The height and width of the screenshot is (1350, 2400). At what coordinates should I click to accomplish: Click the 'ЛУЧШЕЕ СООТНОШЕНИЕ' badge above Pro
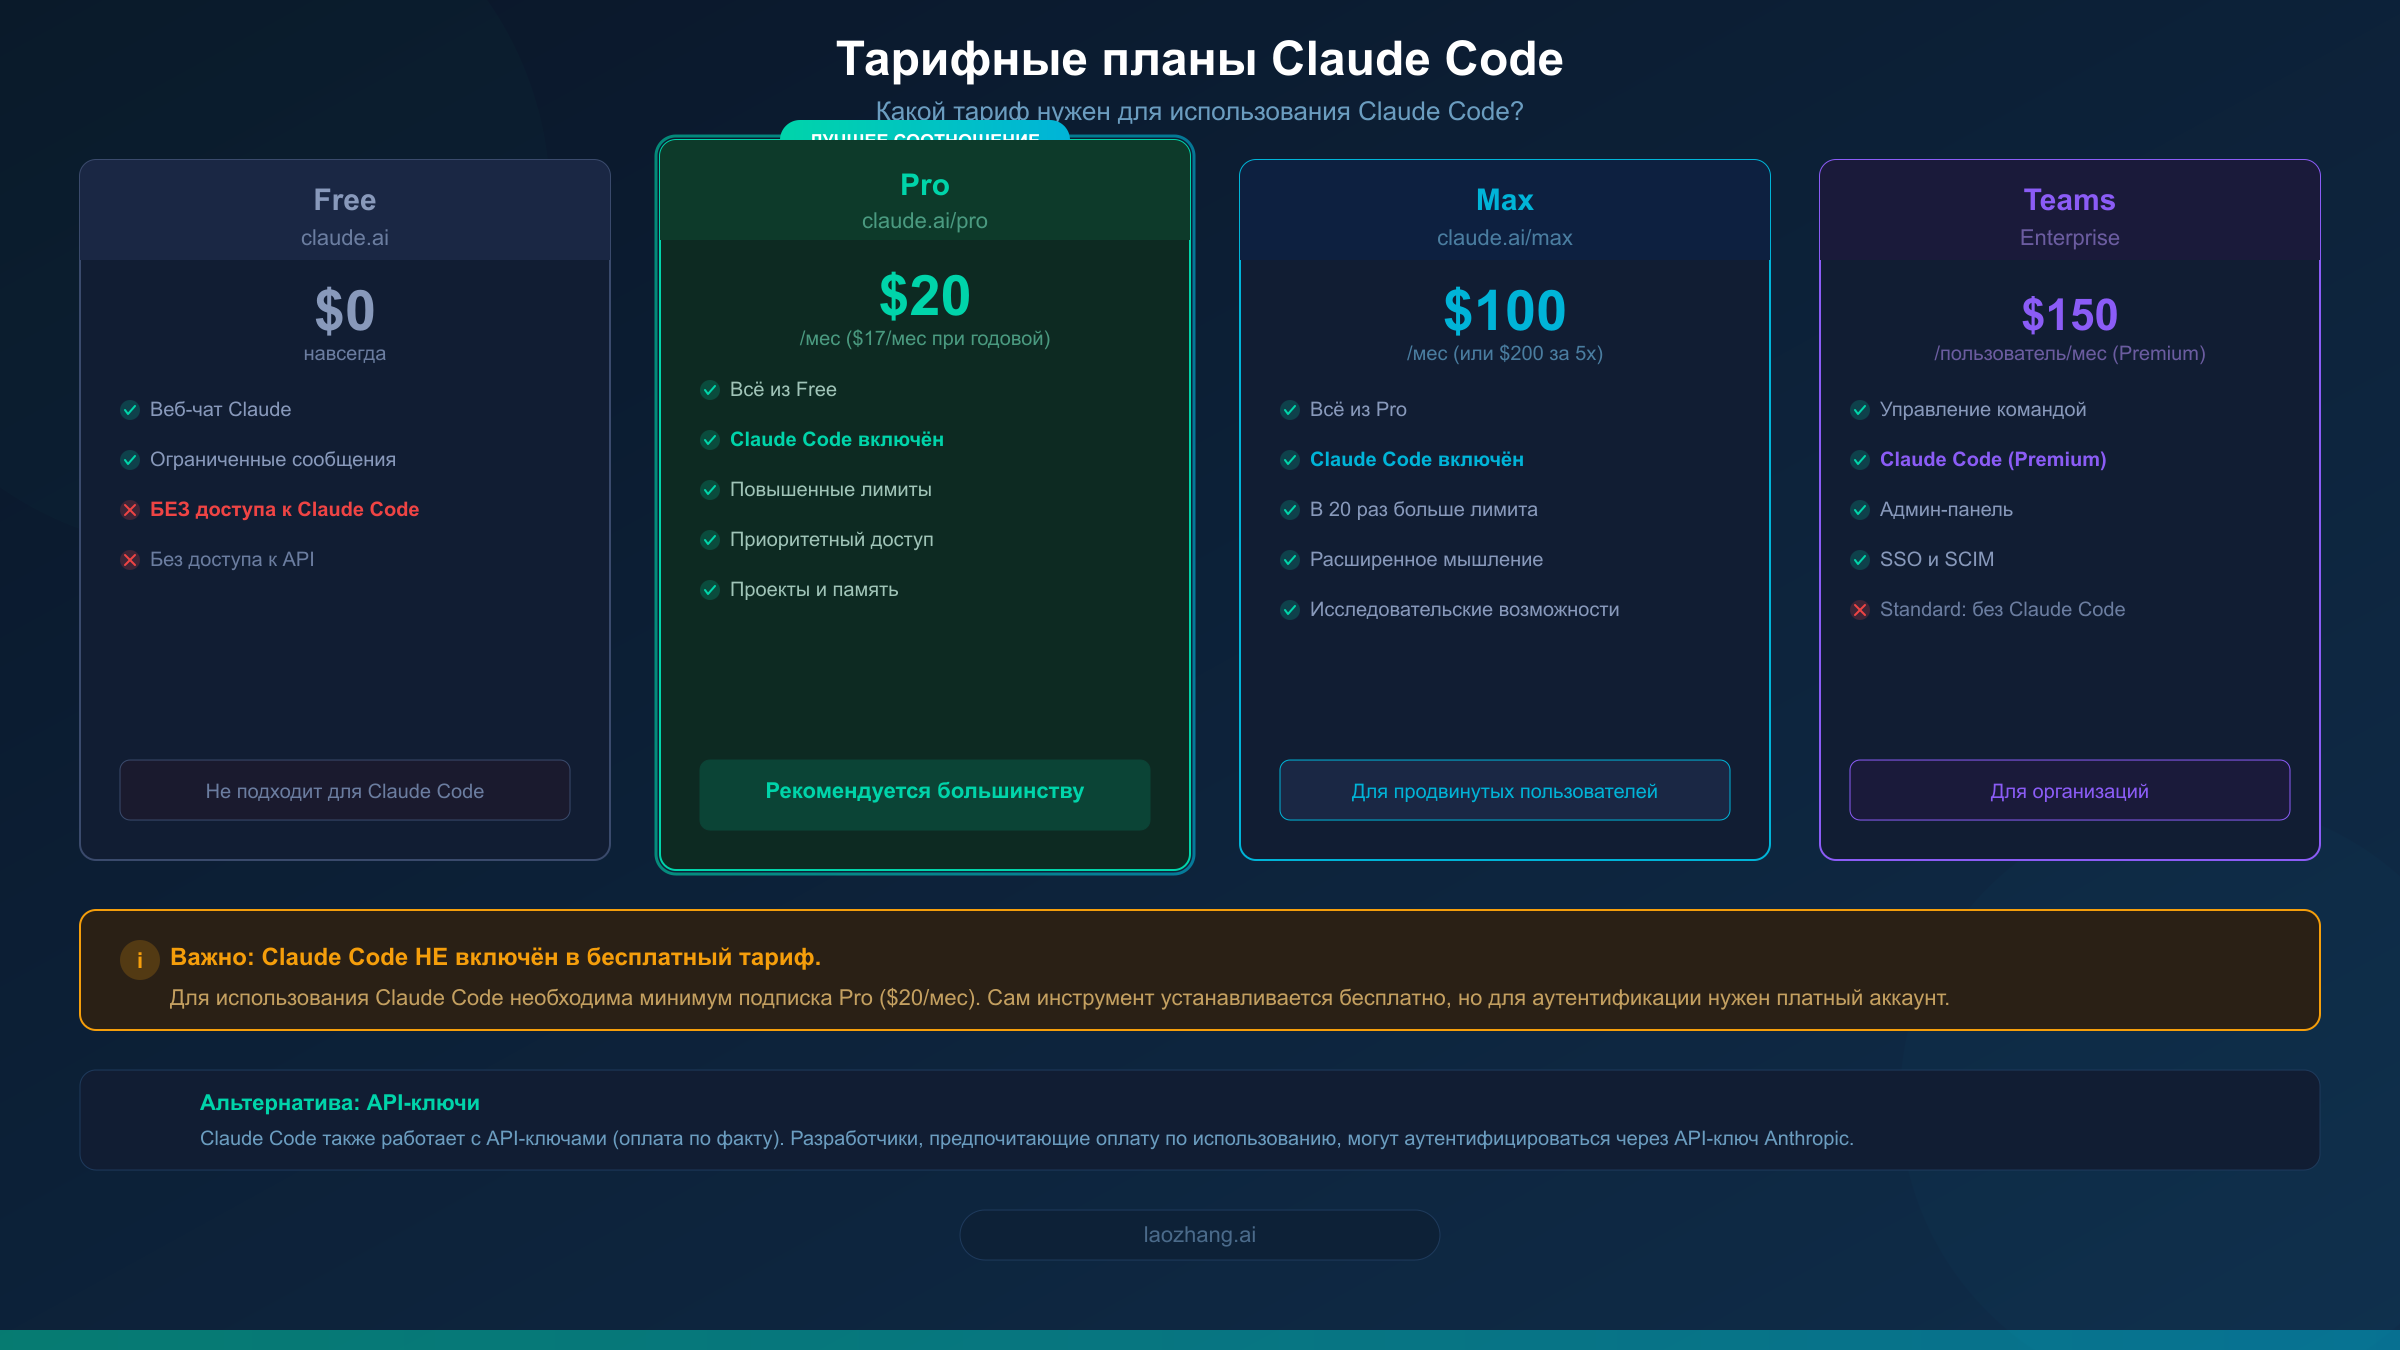924,135
